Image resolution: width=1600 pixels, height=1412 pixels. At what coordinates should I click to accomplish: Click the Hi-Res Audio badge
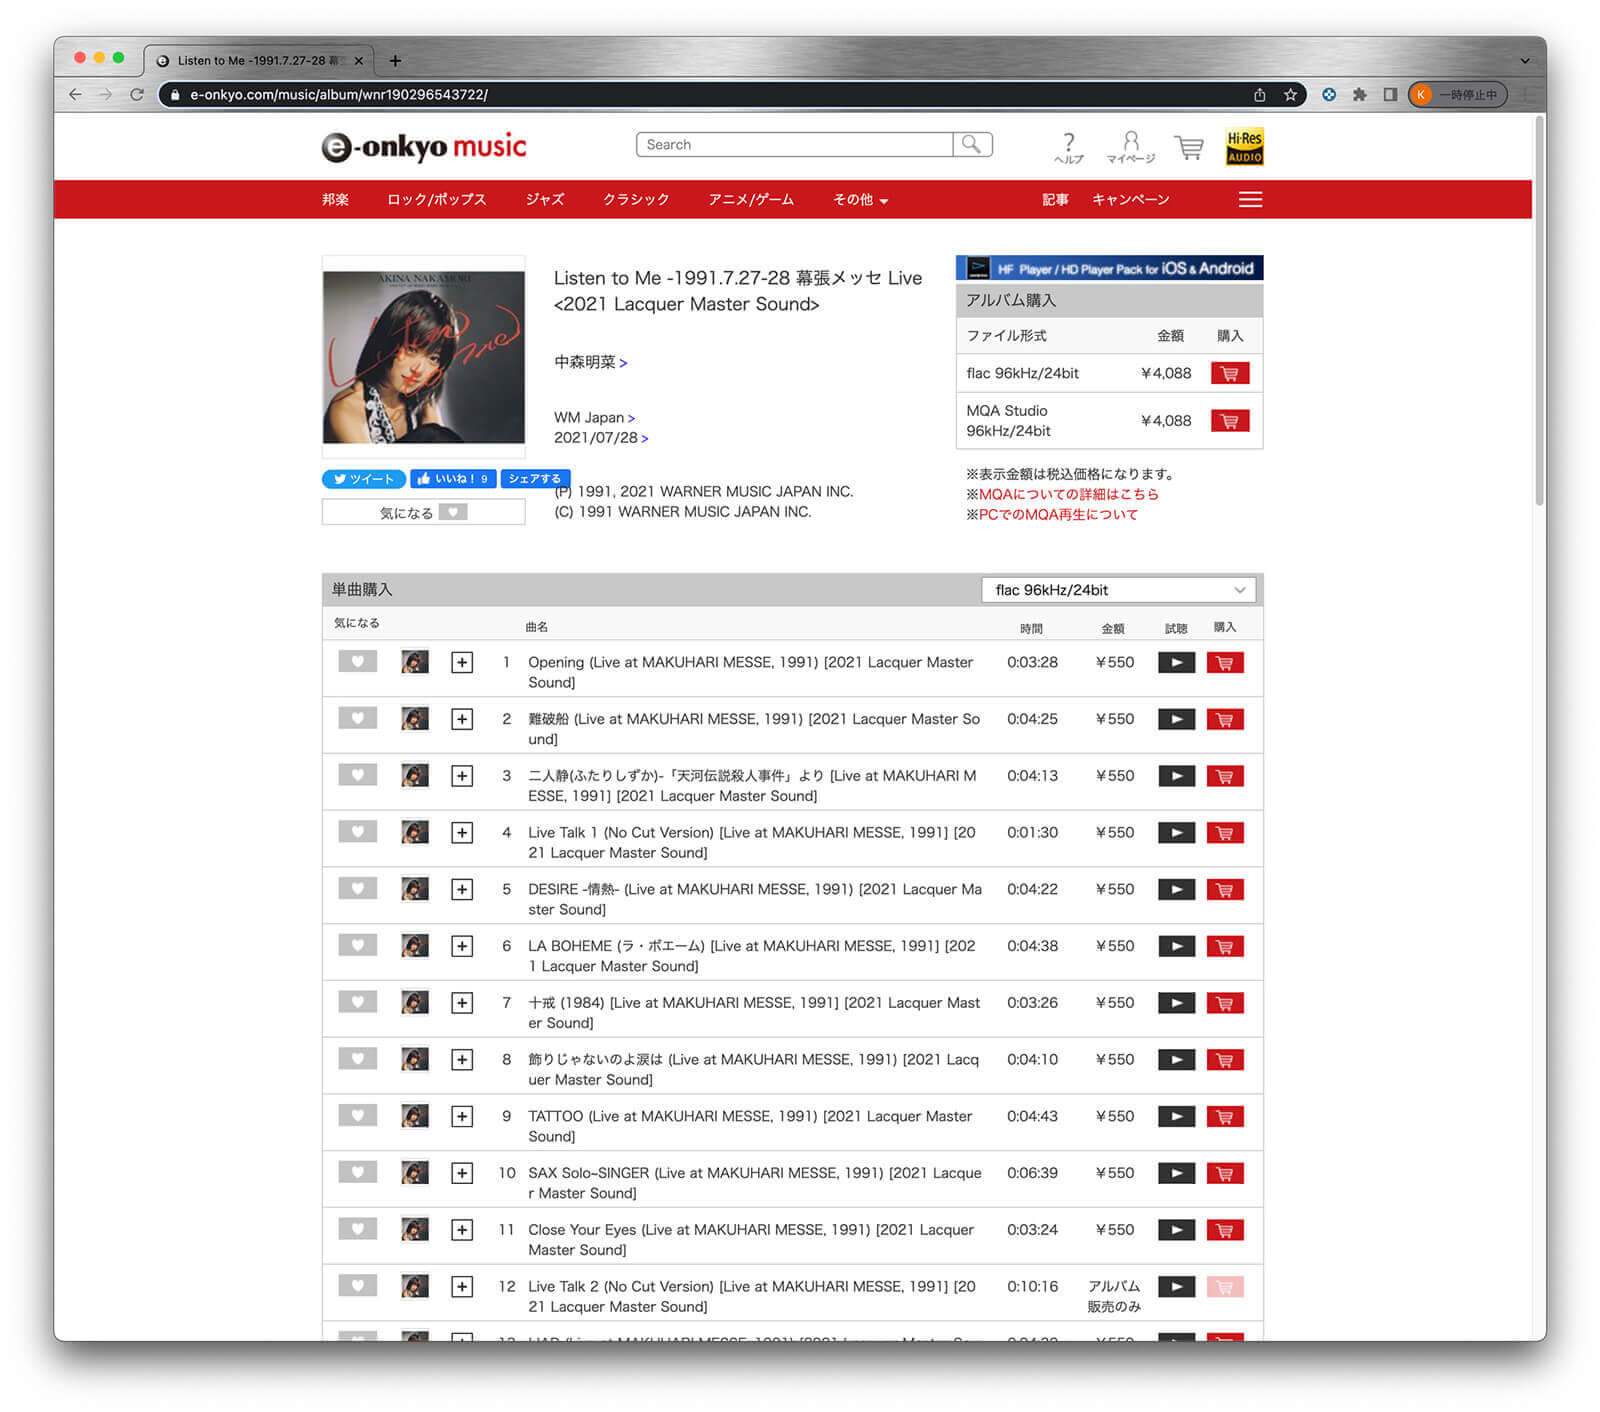pos(1244,146)
